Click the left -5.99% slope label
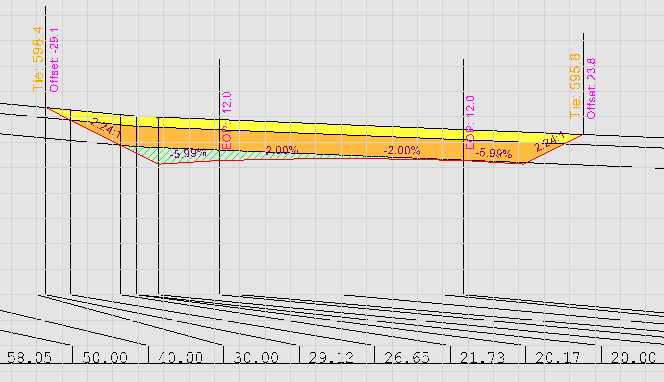This screenshot has height=382, width=664. pyautogui.click(x=188, y=154)
